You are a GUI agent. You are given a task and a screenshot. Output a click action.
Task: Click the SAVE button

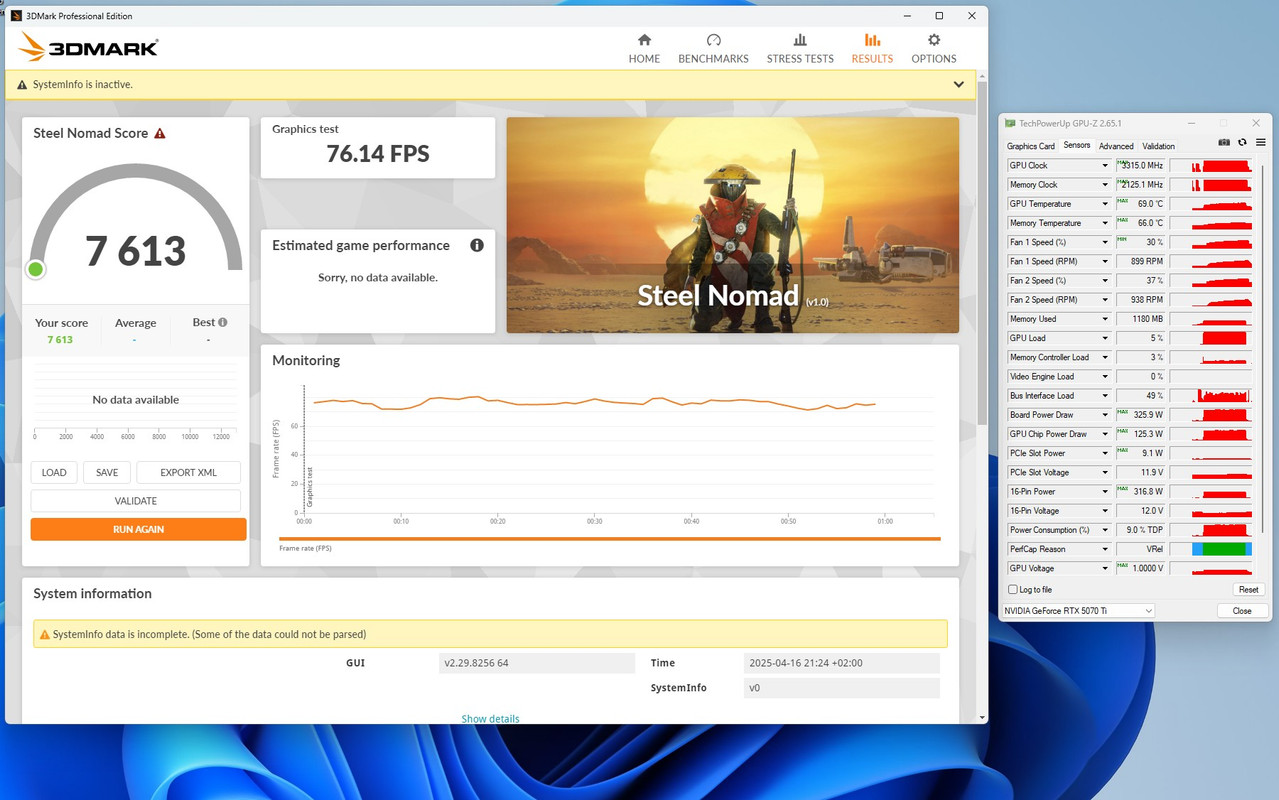[107, 473]
